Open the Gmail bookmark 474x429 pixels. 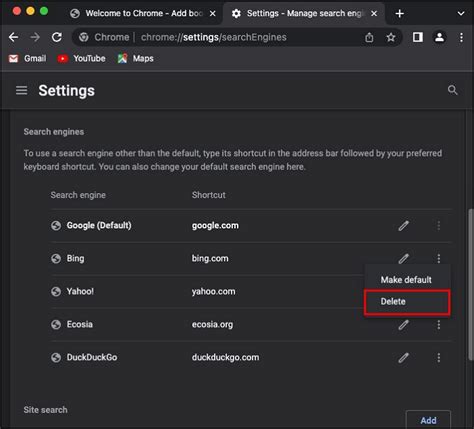(x=27, y=59)
